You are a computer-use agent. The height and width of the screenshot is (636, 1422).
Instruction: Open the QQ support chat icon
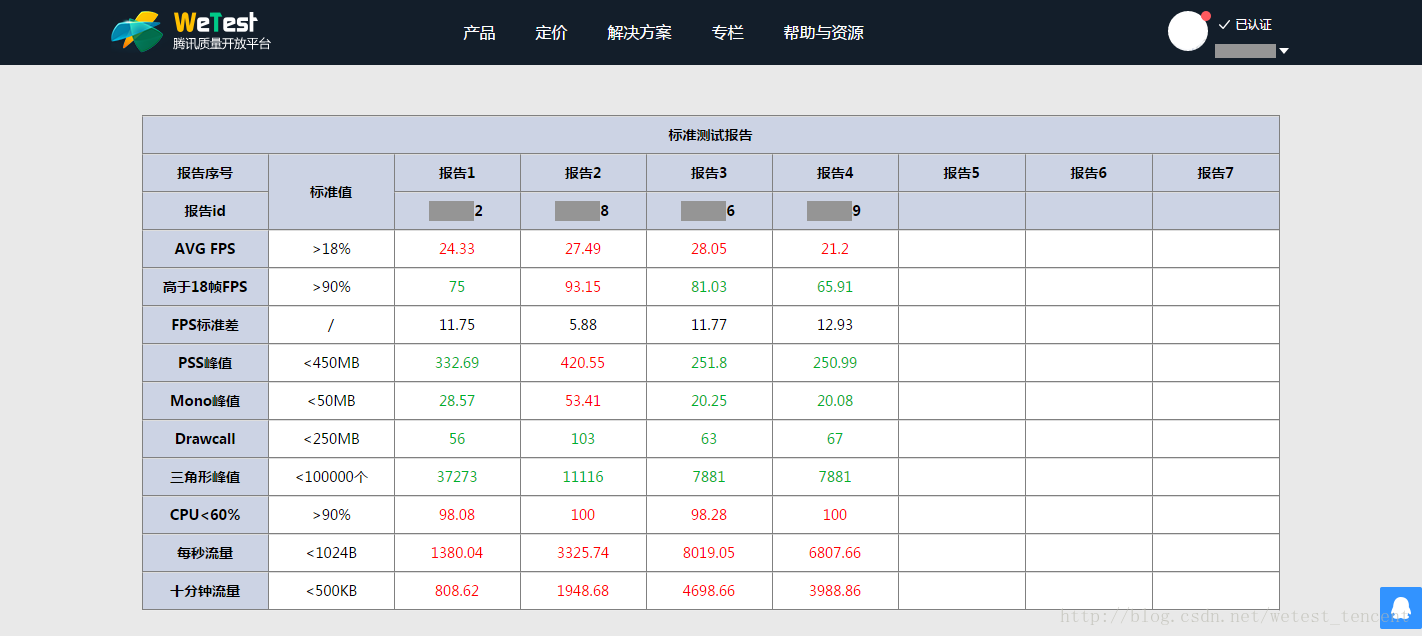(1401, 608)
